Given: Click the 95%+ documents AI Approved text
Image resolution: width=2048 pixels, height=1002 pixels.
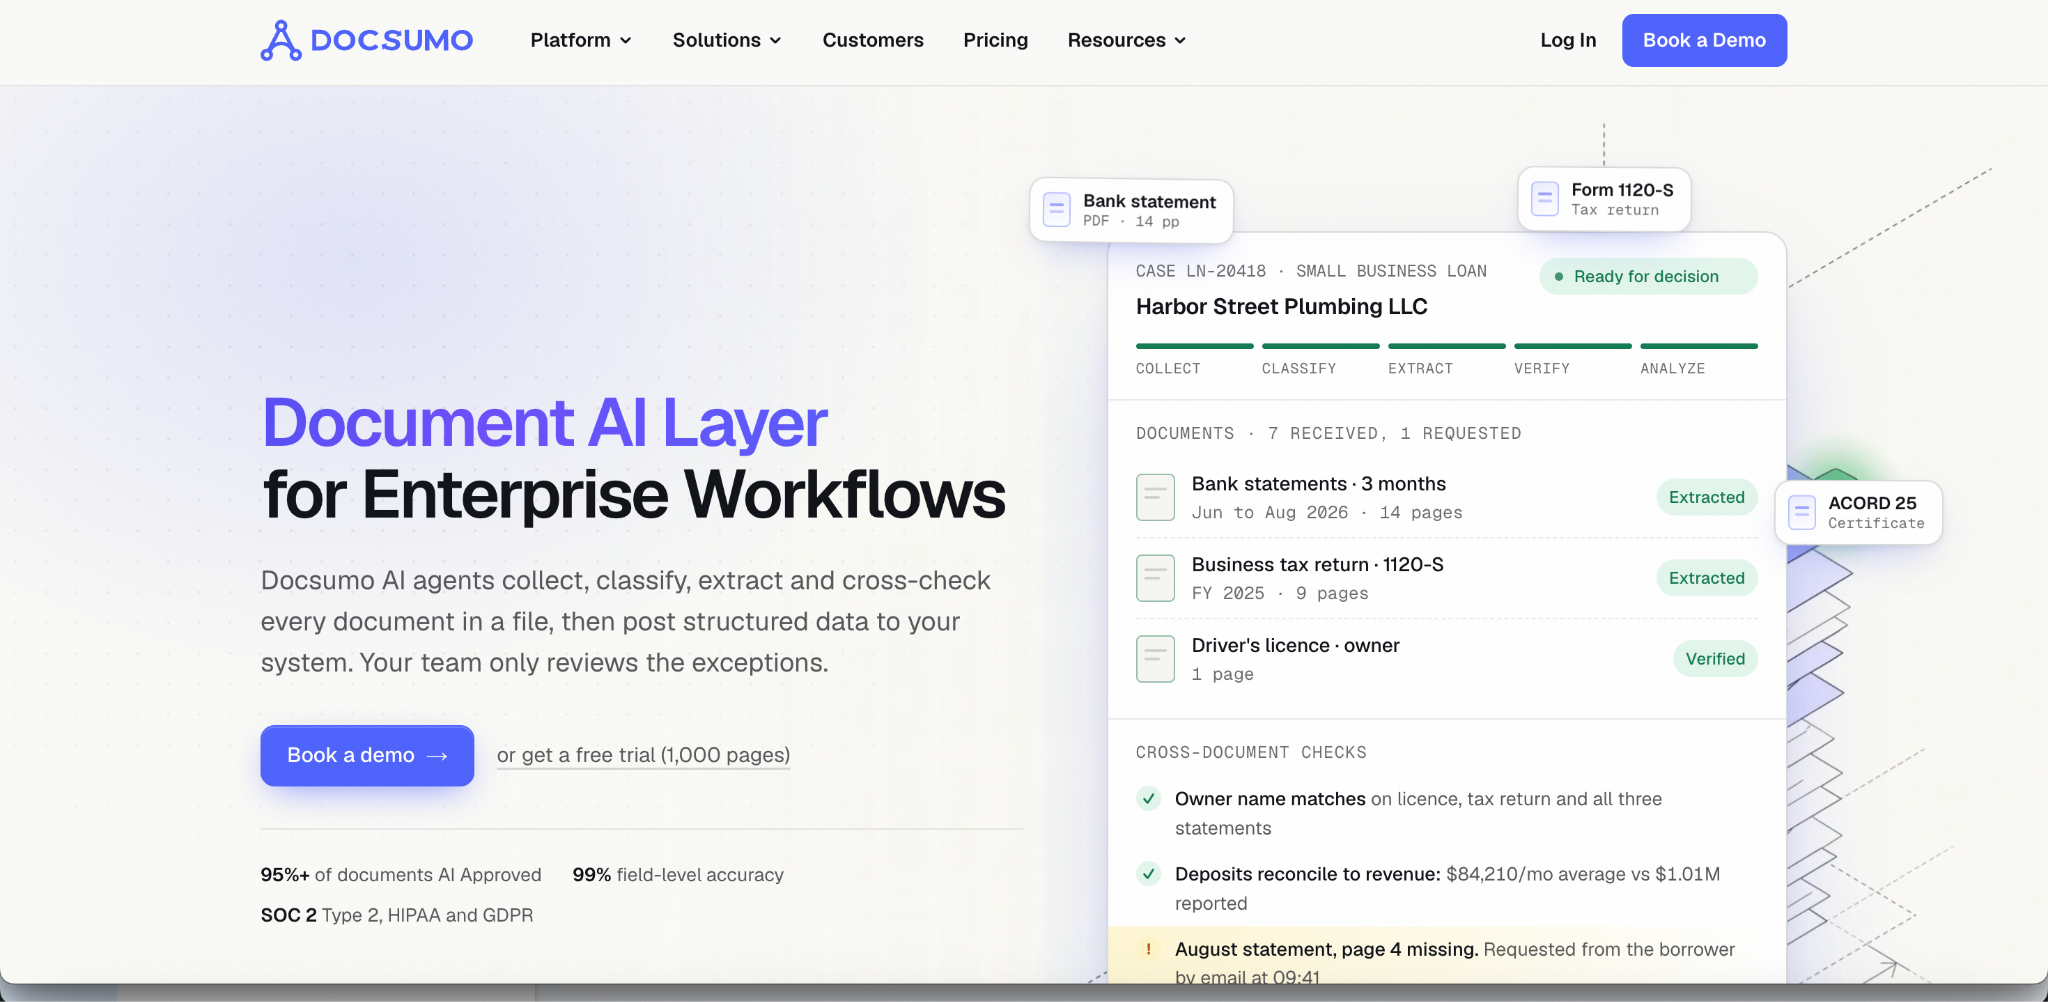Looking at the screenshot, I should coord(401,875).
